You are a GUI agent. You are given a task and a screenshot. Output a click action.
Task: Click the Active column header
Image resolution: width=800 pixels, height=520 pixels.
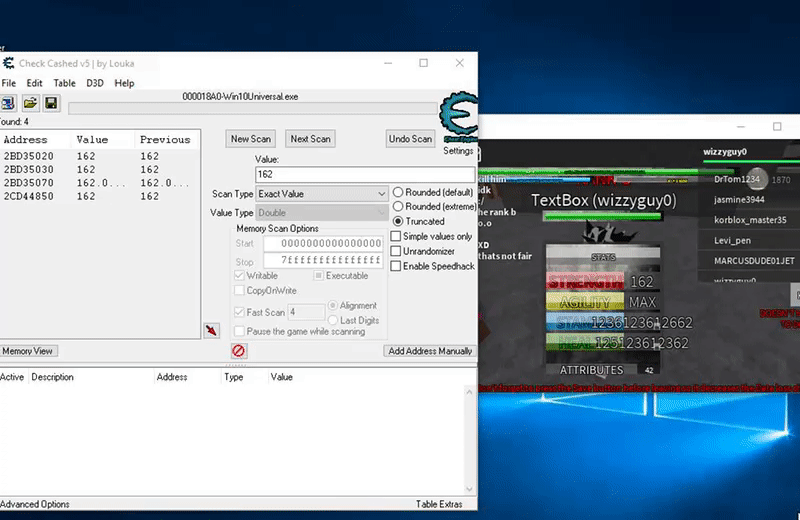click(x=12, y=377)
